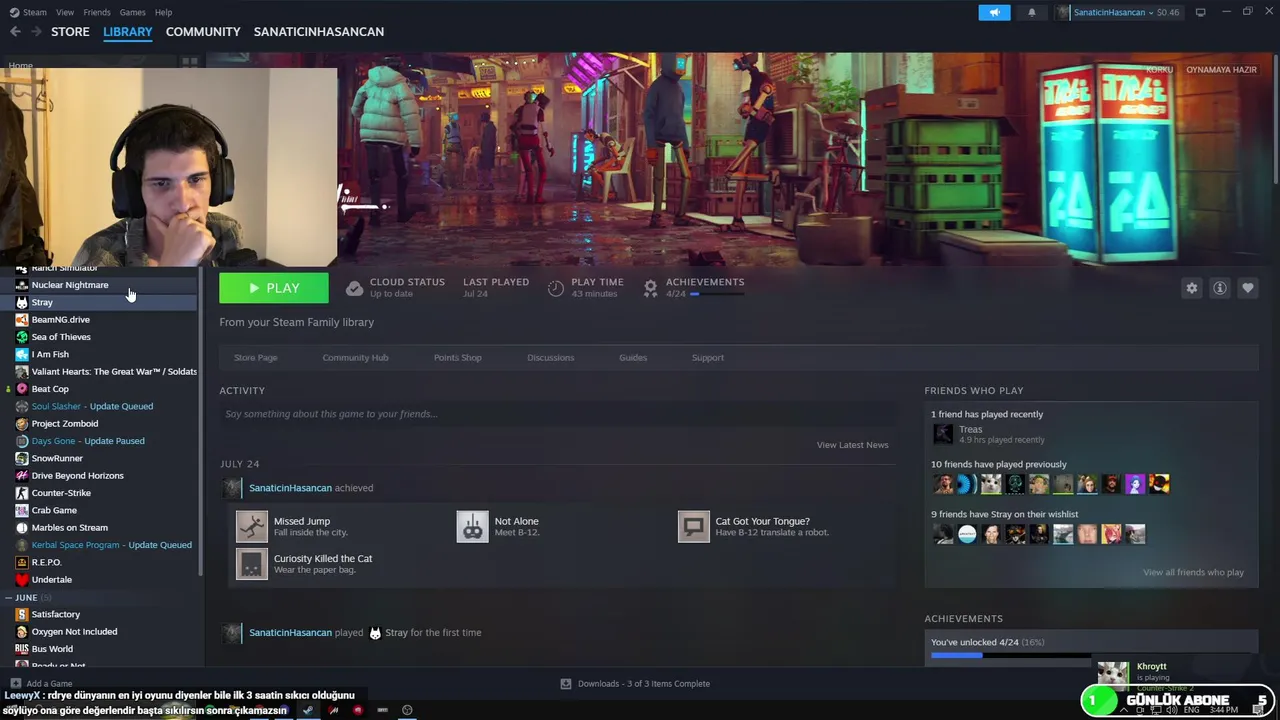Open the Community Hub link
The height and width of the screenshot is (720, 1280).
(x=355, y=358)
